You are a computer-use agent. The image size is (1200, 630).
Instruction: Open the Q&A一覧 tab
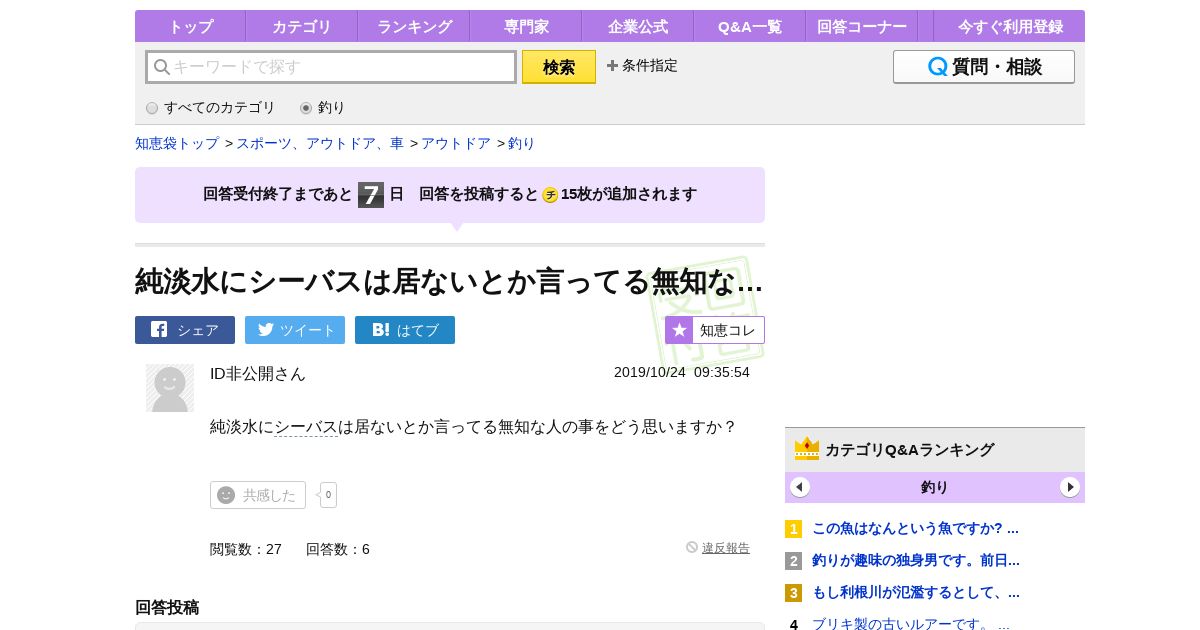tap(750, 26)
